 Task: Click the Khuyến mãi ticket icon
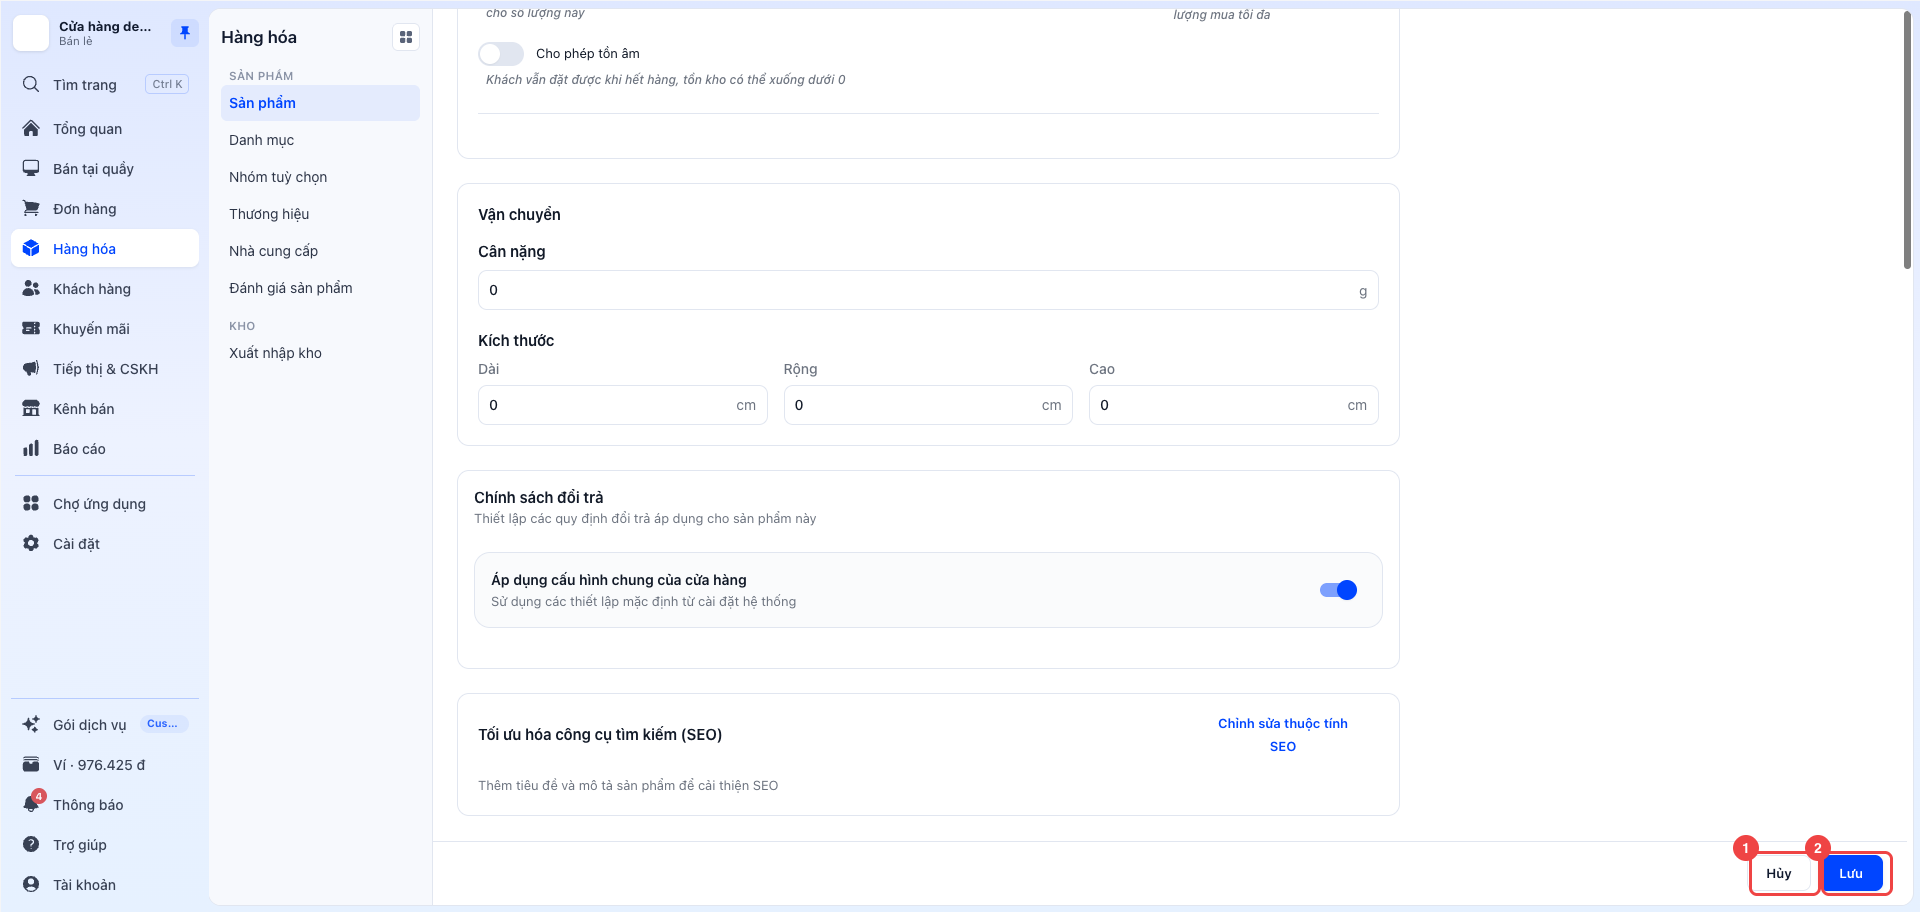click(31, 329)
